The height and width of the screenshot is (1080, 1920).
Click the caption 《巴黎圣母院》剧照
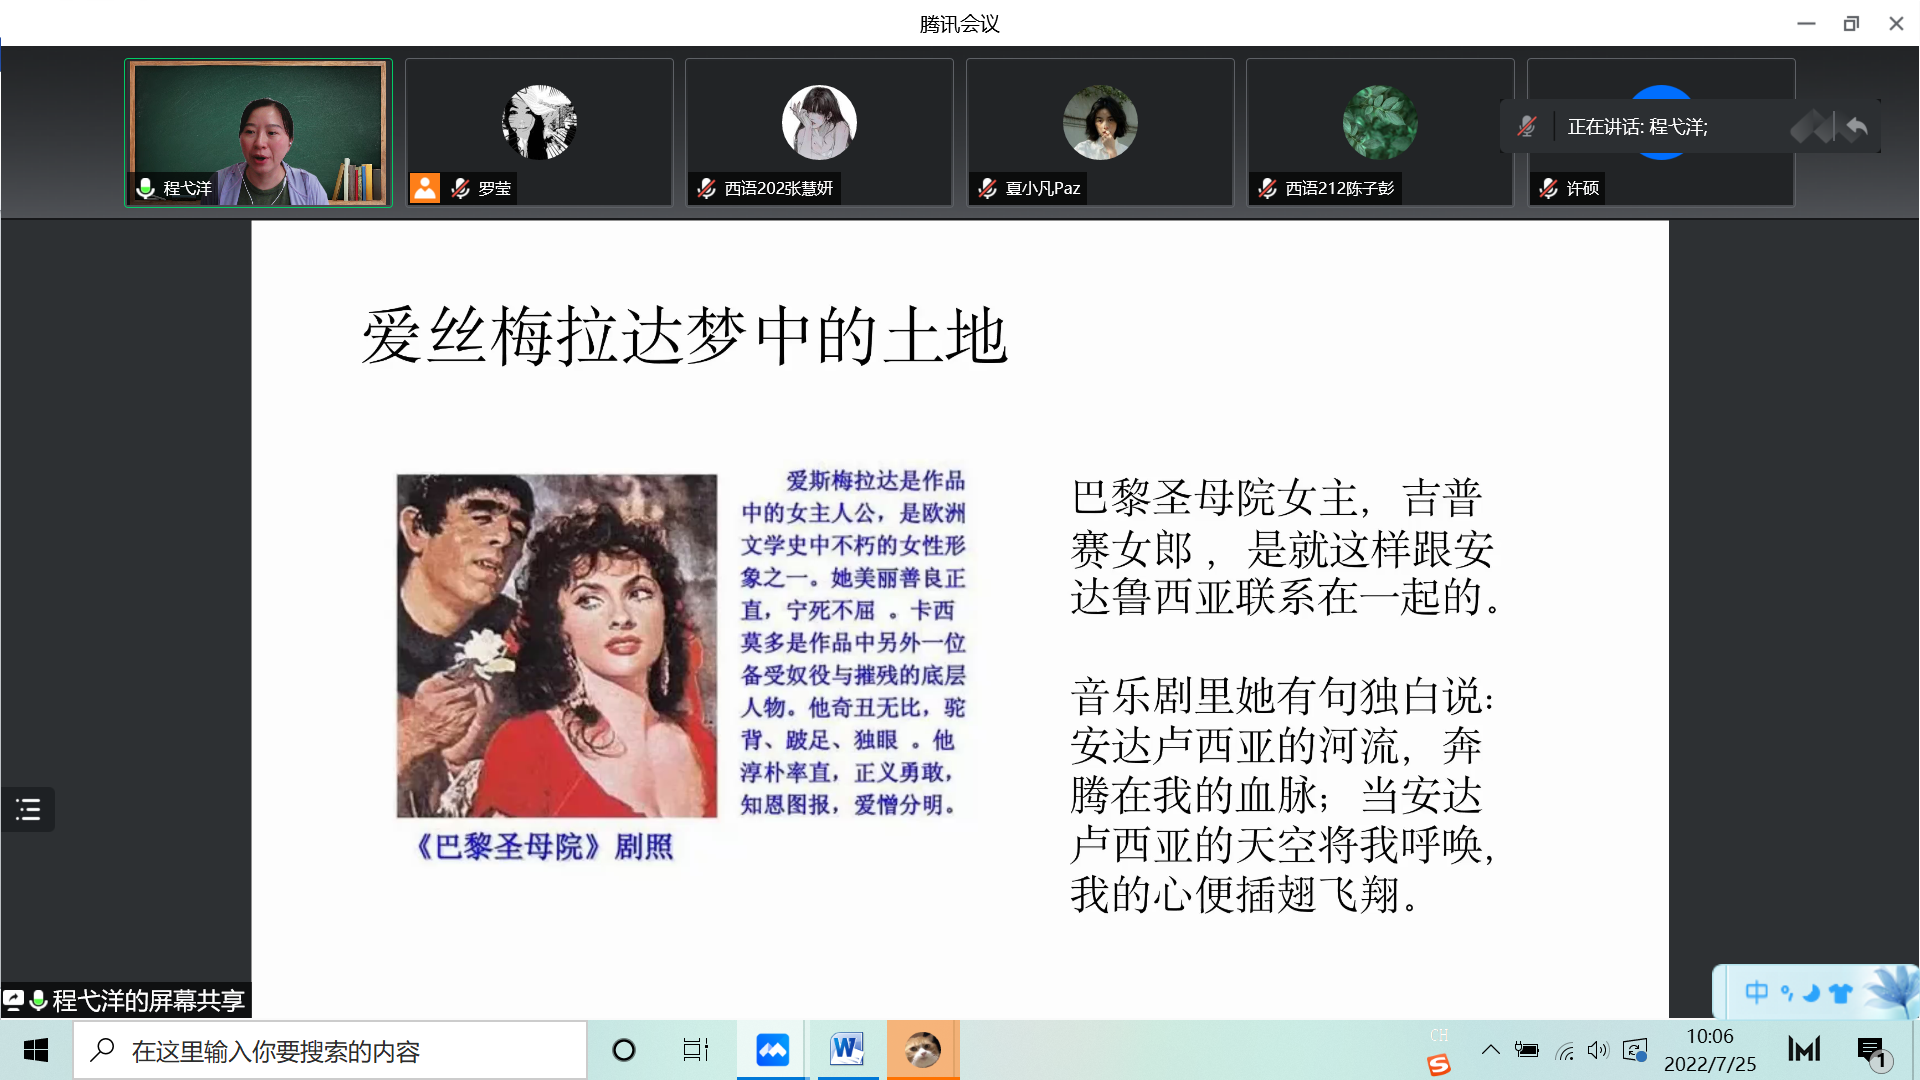tap(543, 847)
